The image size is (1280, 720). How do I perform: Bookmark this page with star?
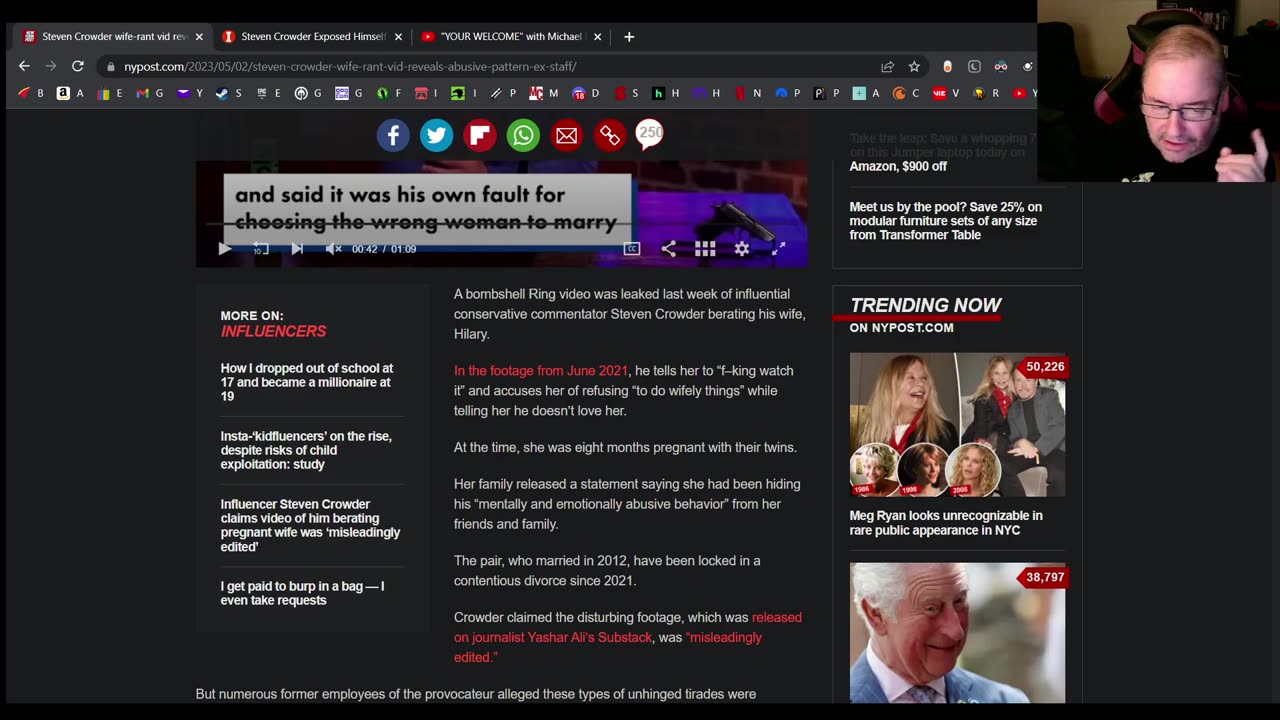point(914,66)
